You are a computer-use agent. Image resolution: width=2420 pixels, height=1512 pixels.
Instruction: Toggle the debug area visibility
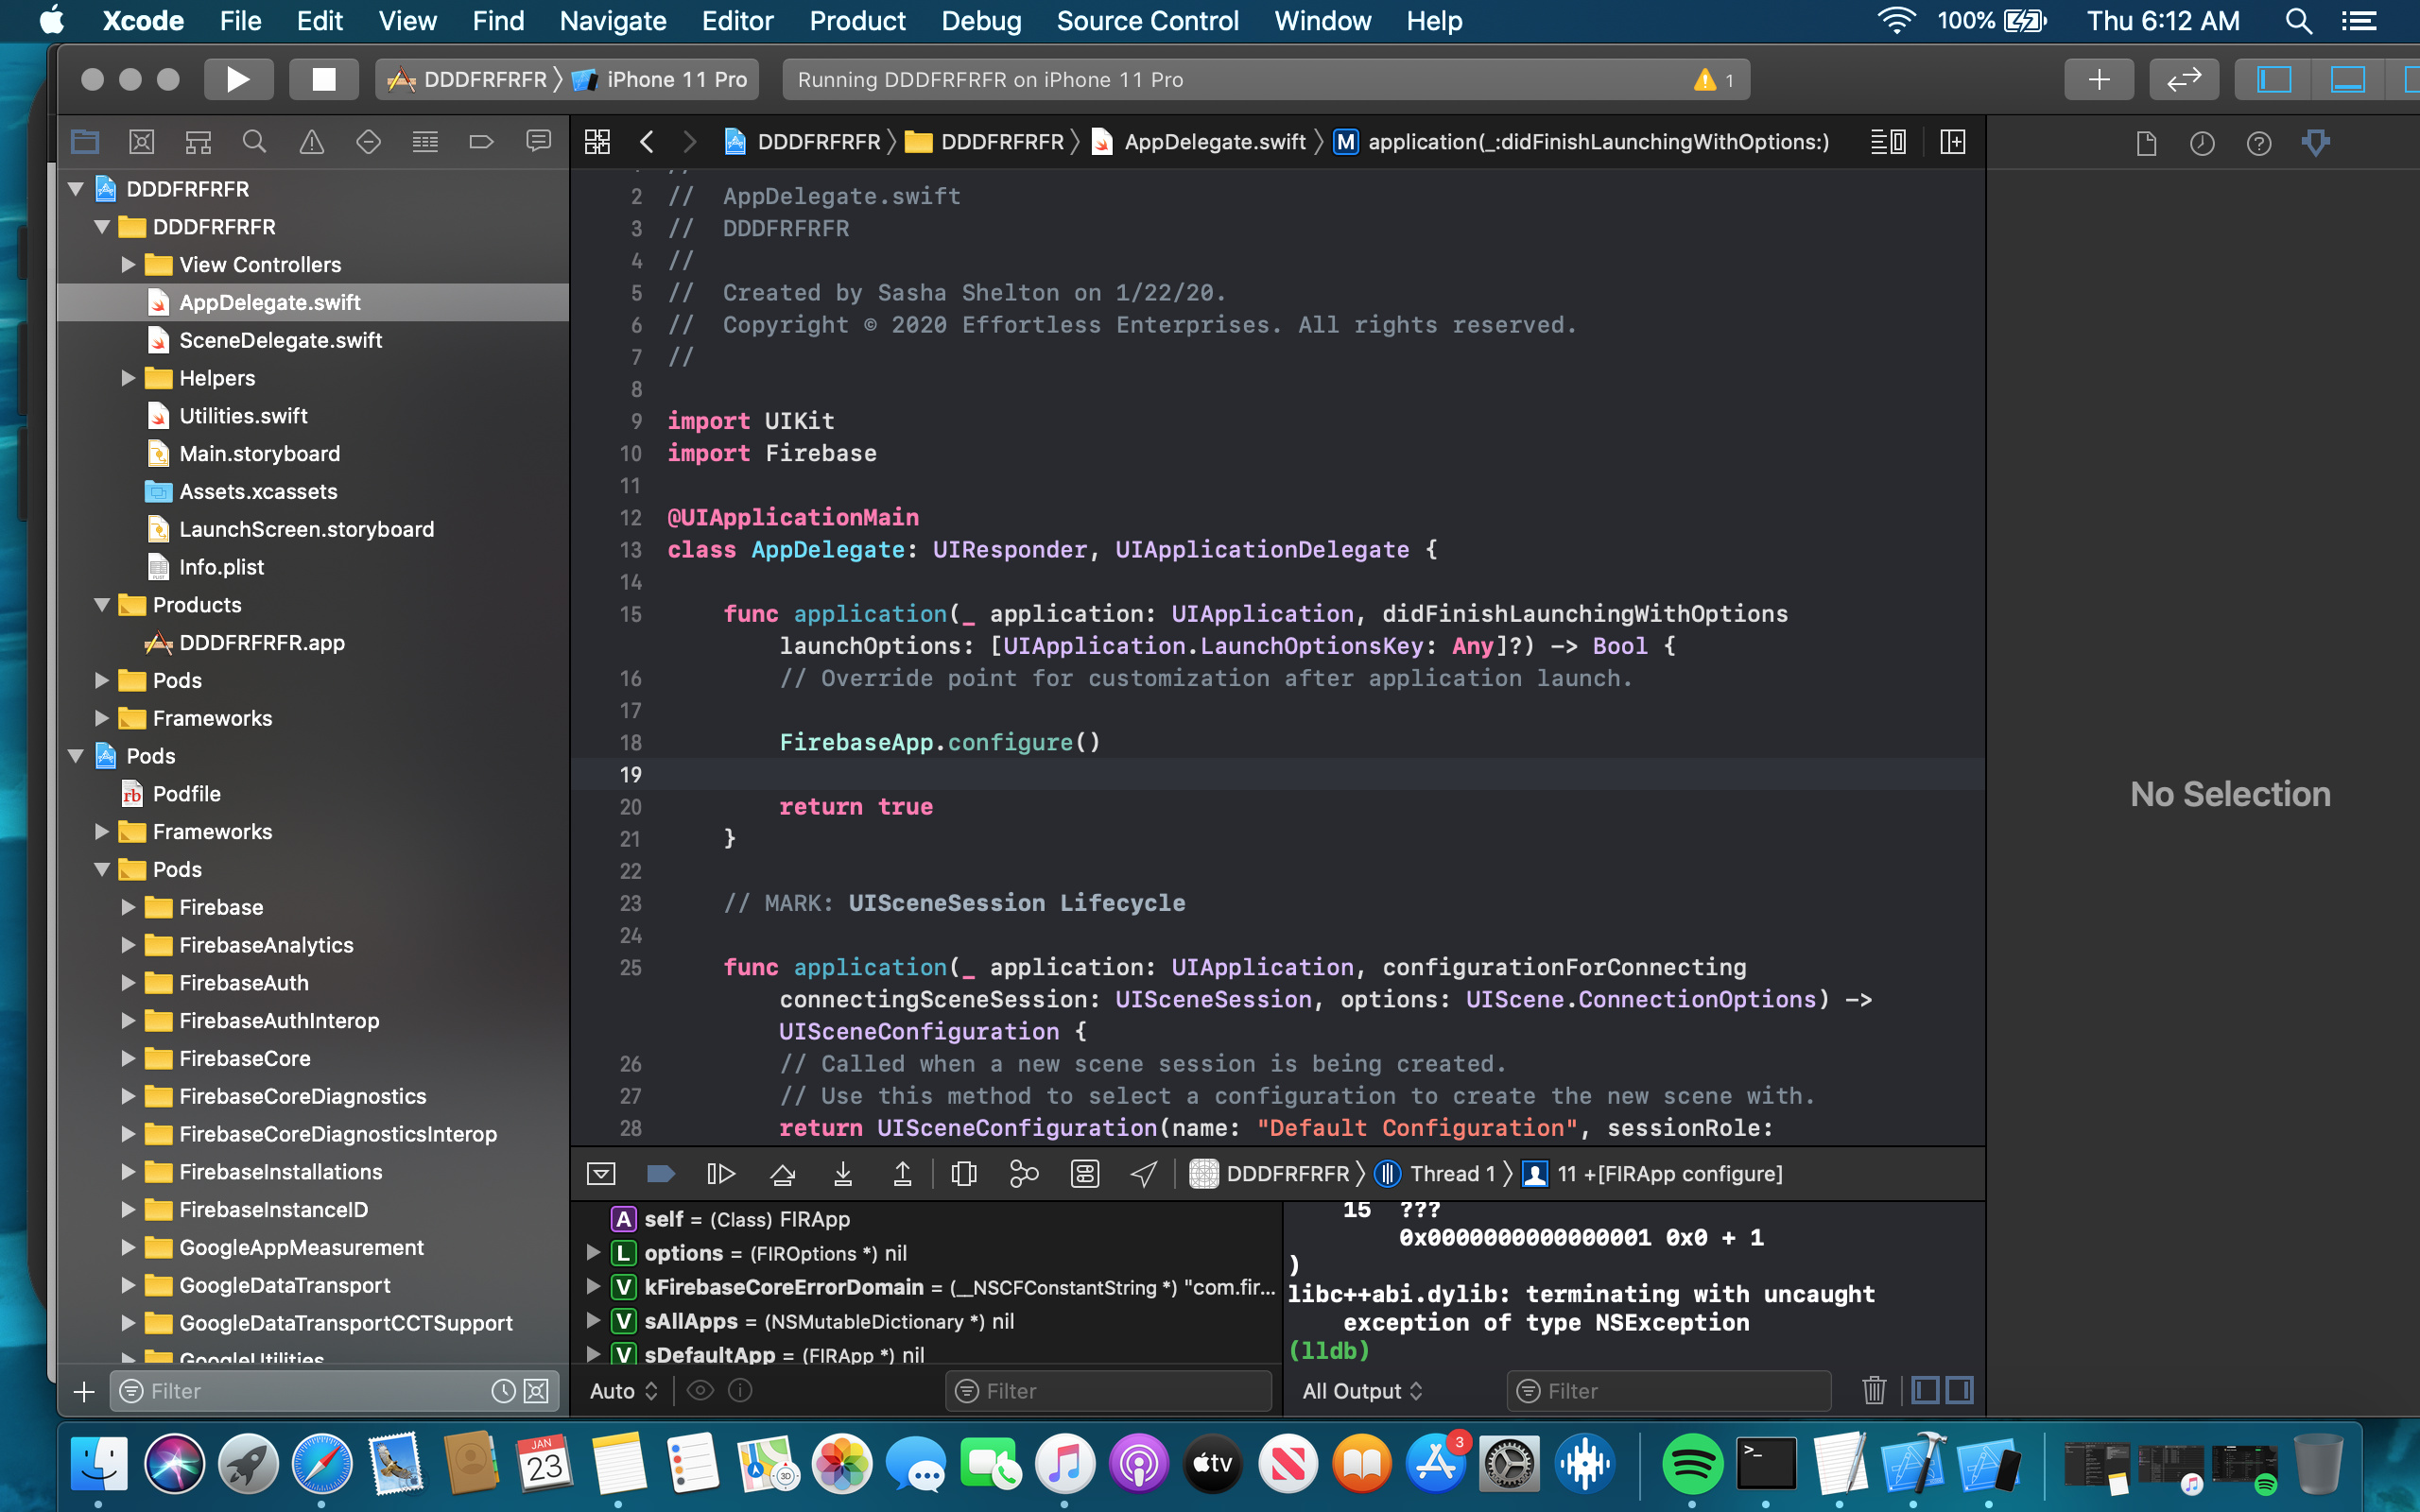tap(2347, 79)
